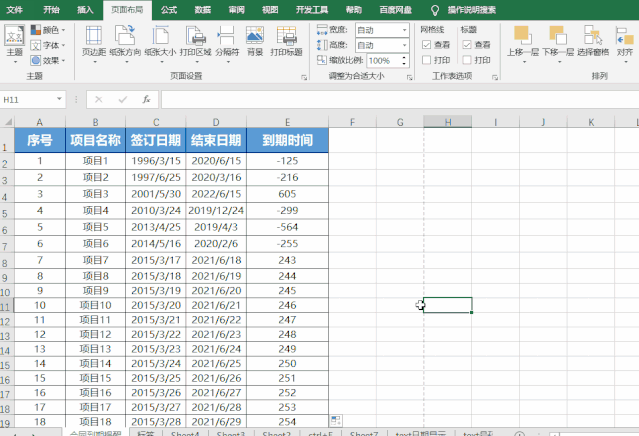Click the 上移一层 bring forward icon
The width and height of the screenshot is (639, 436).
click(523, 35)
